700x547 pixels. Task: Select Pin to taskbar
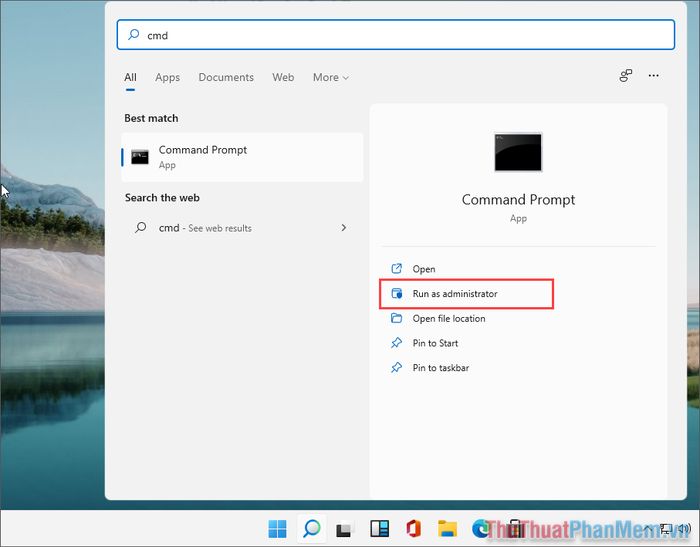pos(440,367)
